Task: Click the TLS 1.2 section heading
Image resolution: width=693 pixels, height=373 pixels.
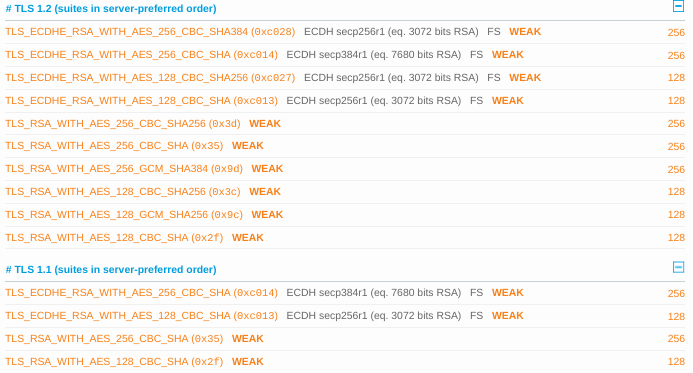Action: click(111, 8)
